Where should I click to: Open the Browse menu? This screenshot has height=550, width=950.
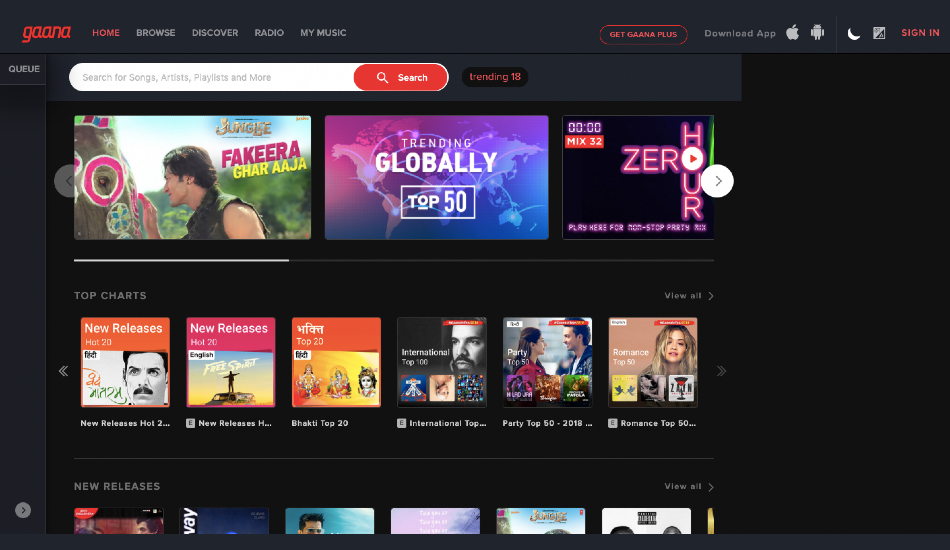[156, 33]
